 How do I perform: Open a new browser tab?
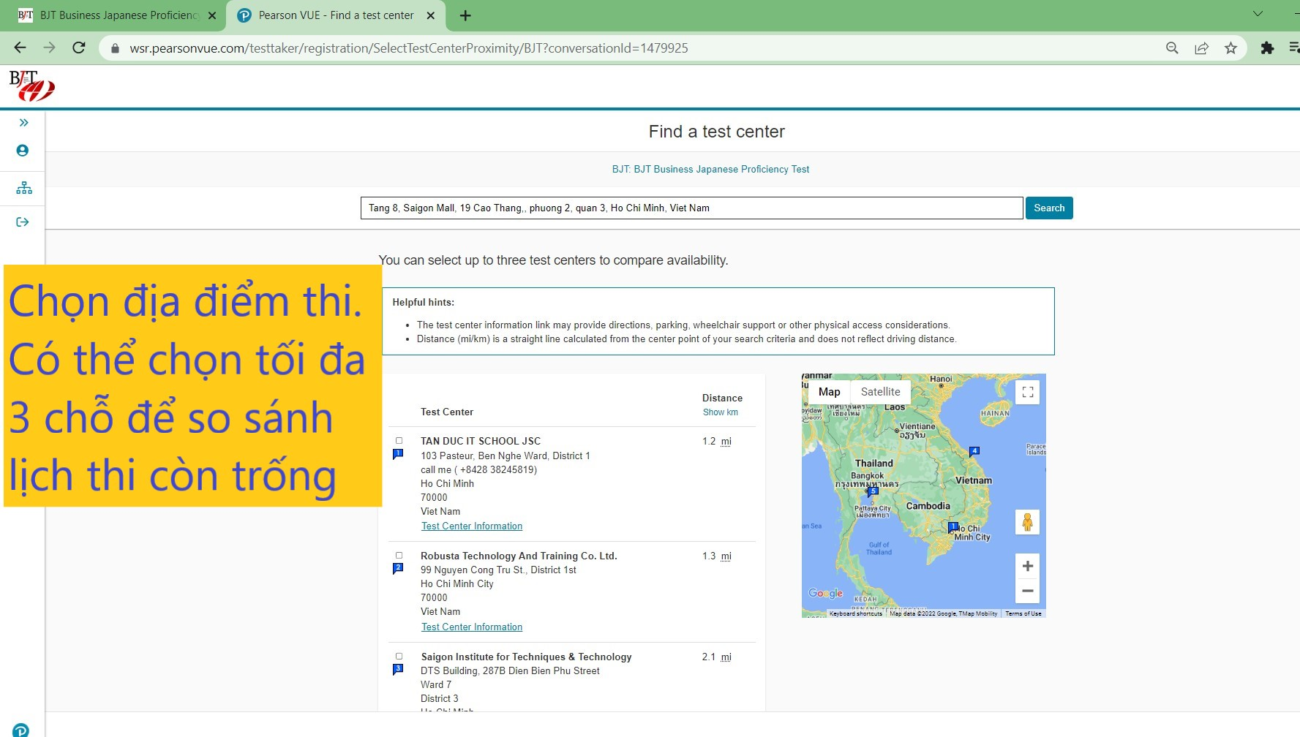[465, 15]
